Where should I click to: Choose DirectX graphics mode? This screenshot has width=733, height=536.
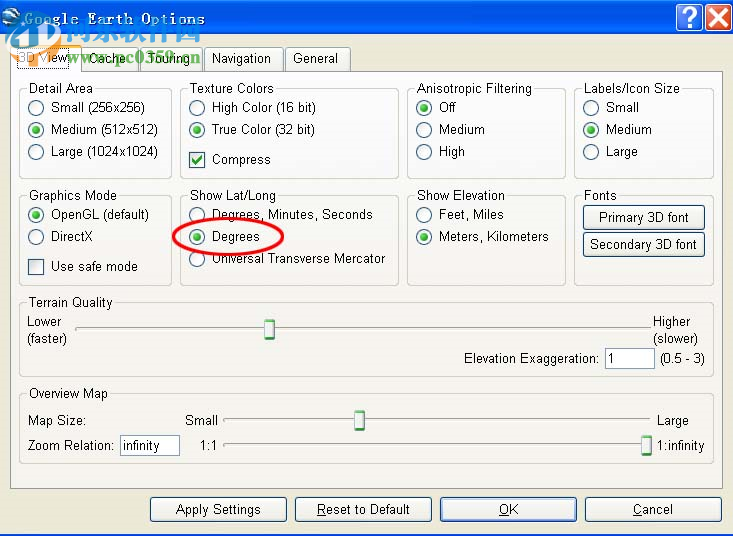point(60,237)
